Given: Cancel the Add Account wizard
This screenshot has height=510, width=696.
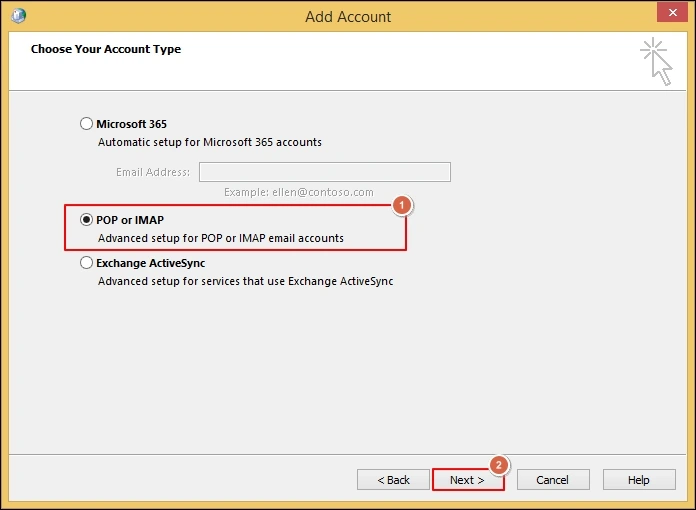Looking at the screenshot, I should click(x=553, y=480).
